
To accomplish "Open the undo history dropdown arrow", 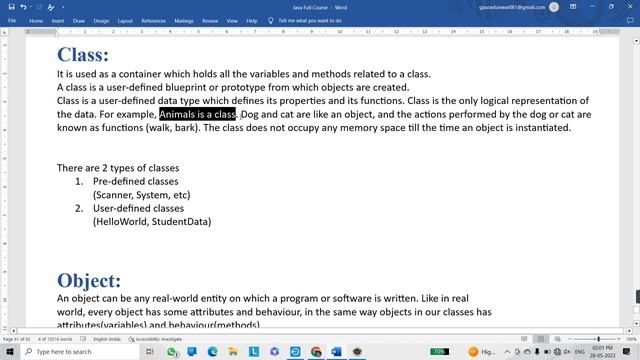I will pyautogui.click(x=31, y=7).
